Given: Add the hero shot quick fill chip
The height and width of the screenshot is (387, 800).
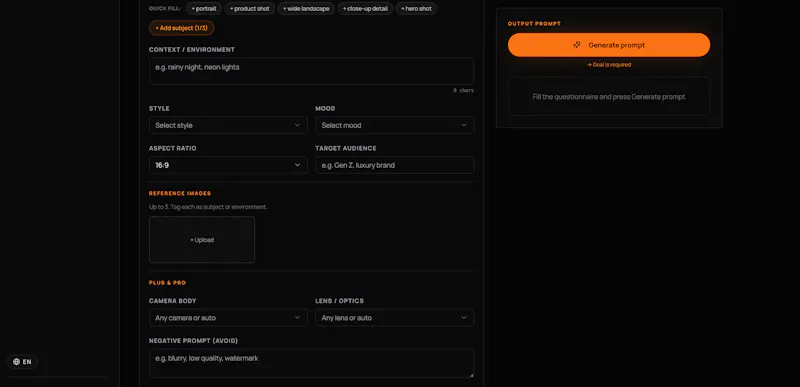Looking at the screenshot, I should pos(416,9).
